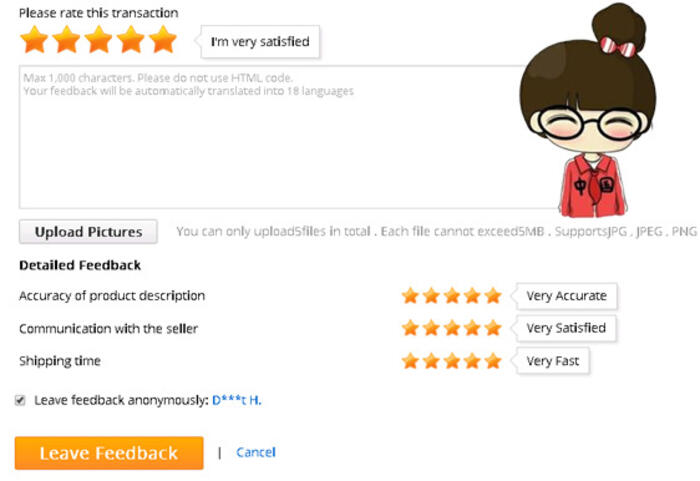The width and height of the screenshot is (700, 481).
Task: Click the I'm very satisfied tooltip label
Action: (260, 42)
